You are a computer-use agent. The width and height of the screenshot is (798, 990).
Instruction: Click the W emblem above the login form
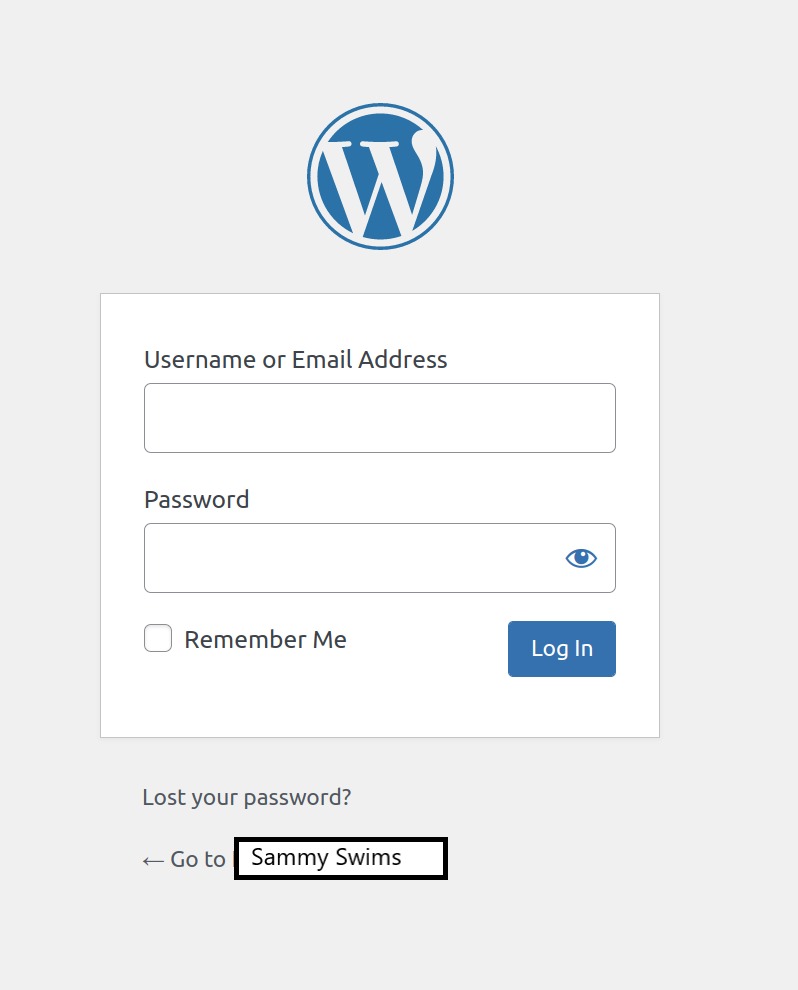[380, 175]
